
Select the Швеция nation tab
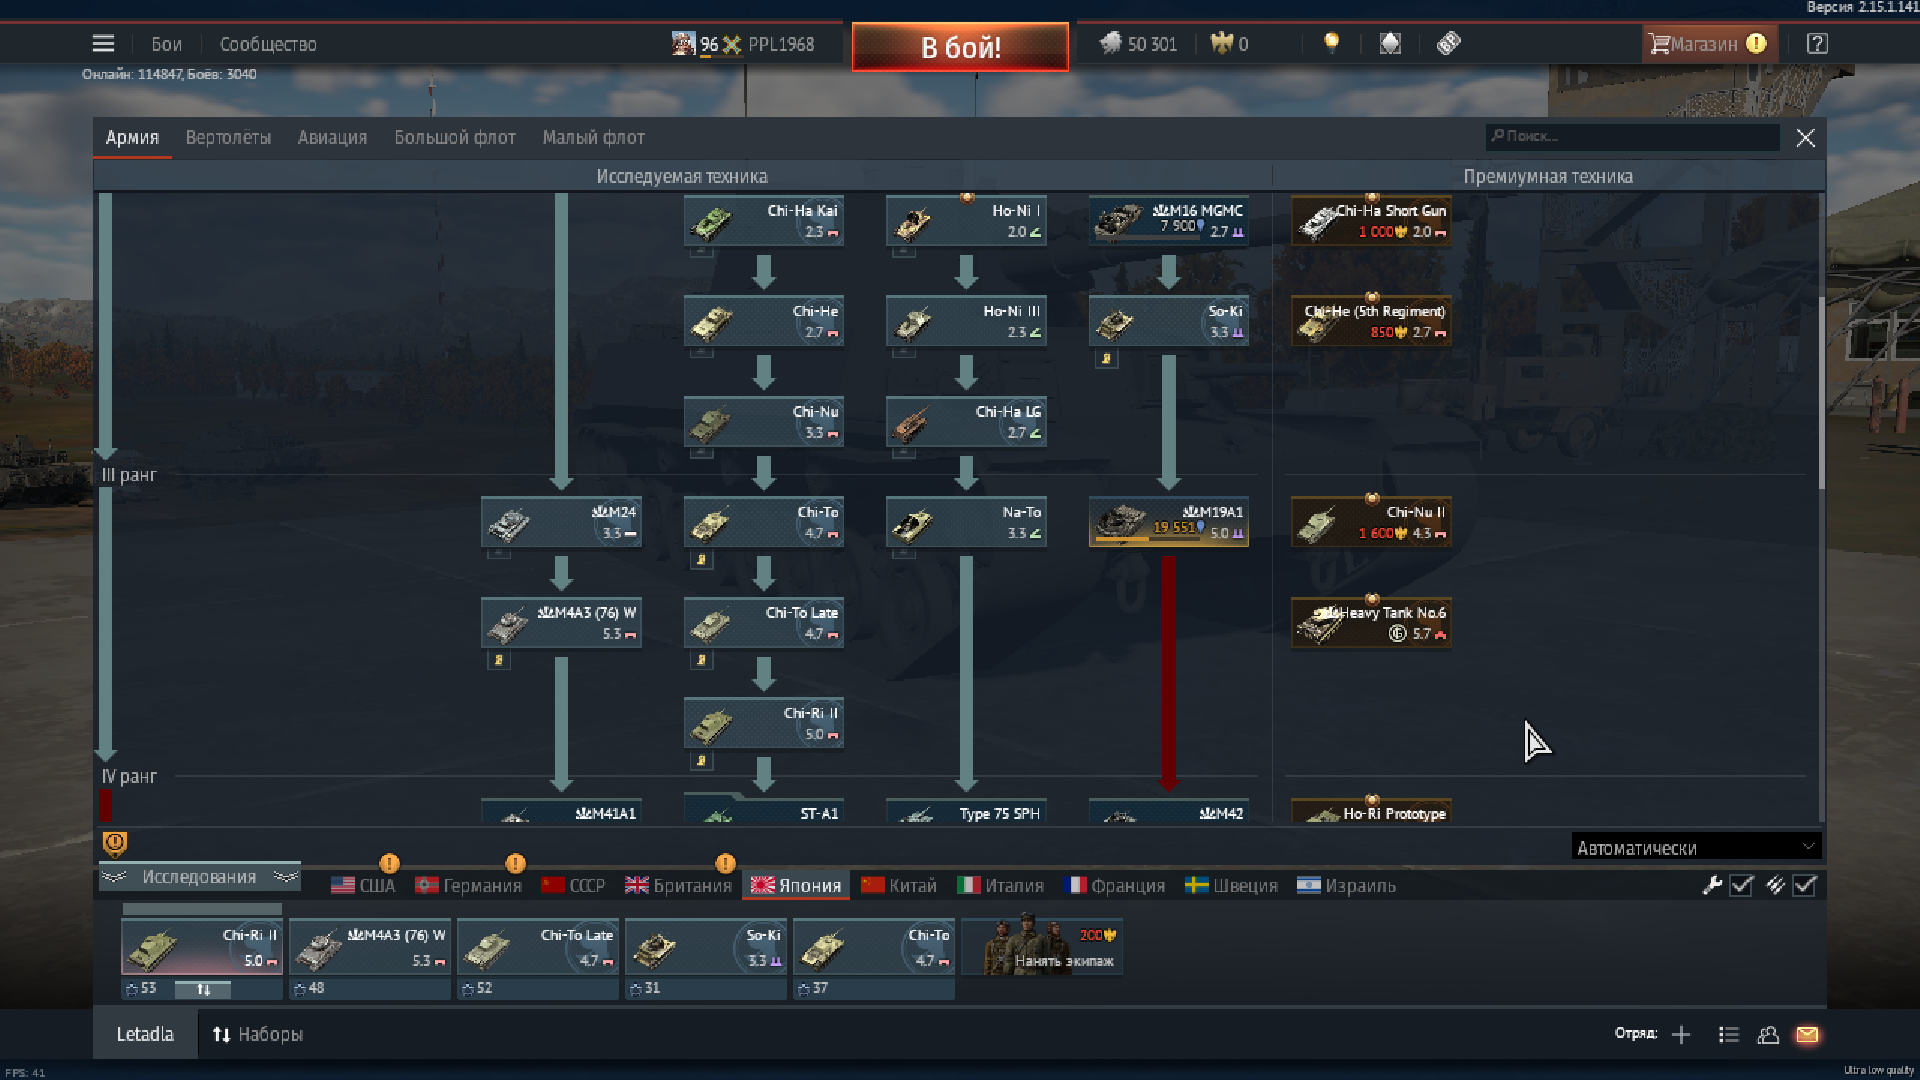tap(1232, 885)
